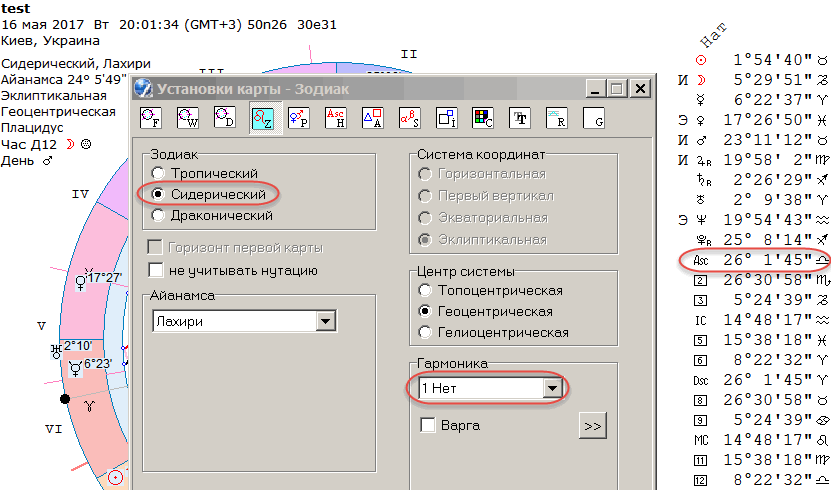The image size is (831, 490).
Task: Open the F settings toolbar icon
Action: [151, 119]
